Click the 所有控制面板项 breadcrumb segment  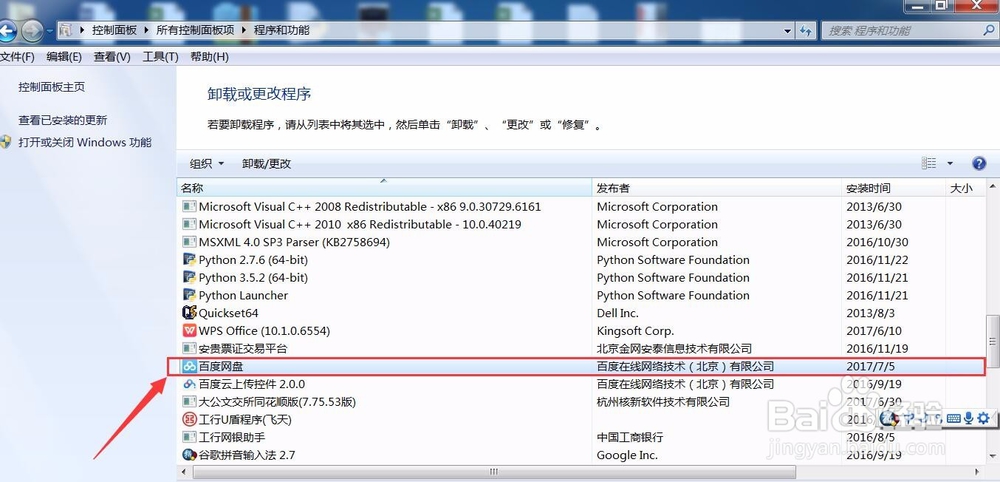tap(195, 30)
